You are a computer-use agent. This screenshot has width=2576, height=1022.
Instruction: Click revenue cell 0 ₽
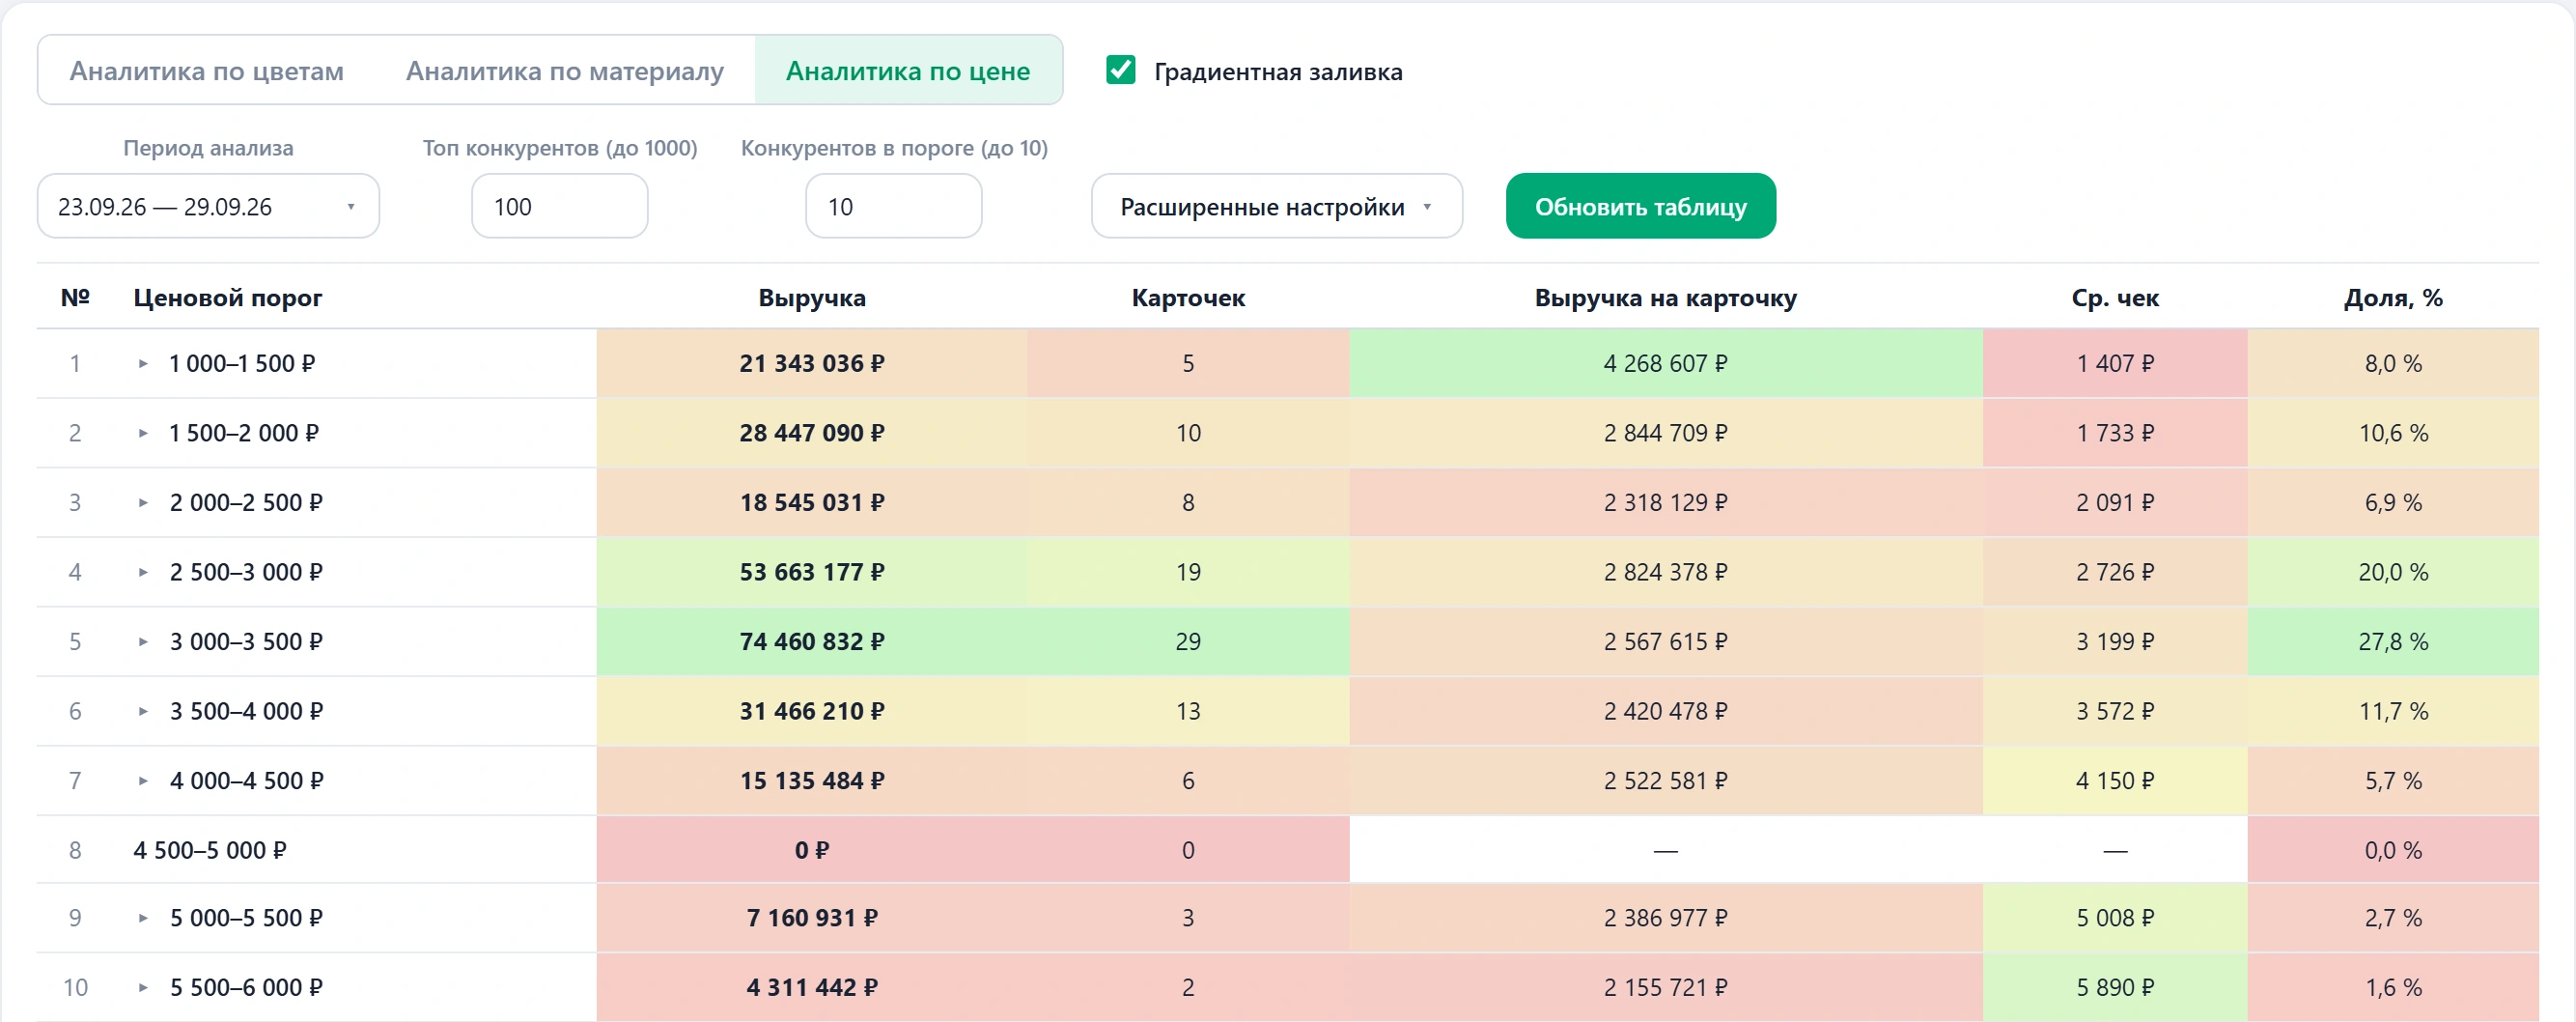click(812, 850)
